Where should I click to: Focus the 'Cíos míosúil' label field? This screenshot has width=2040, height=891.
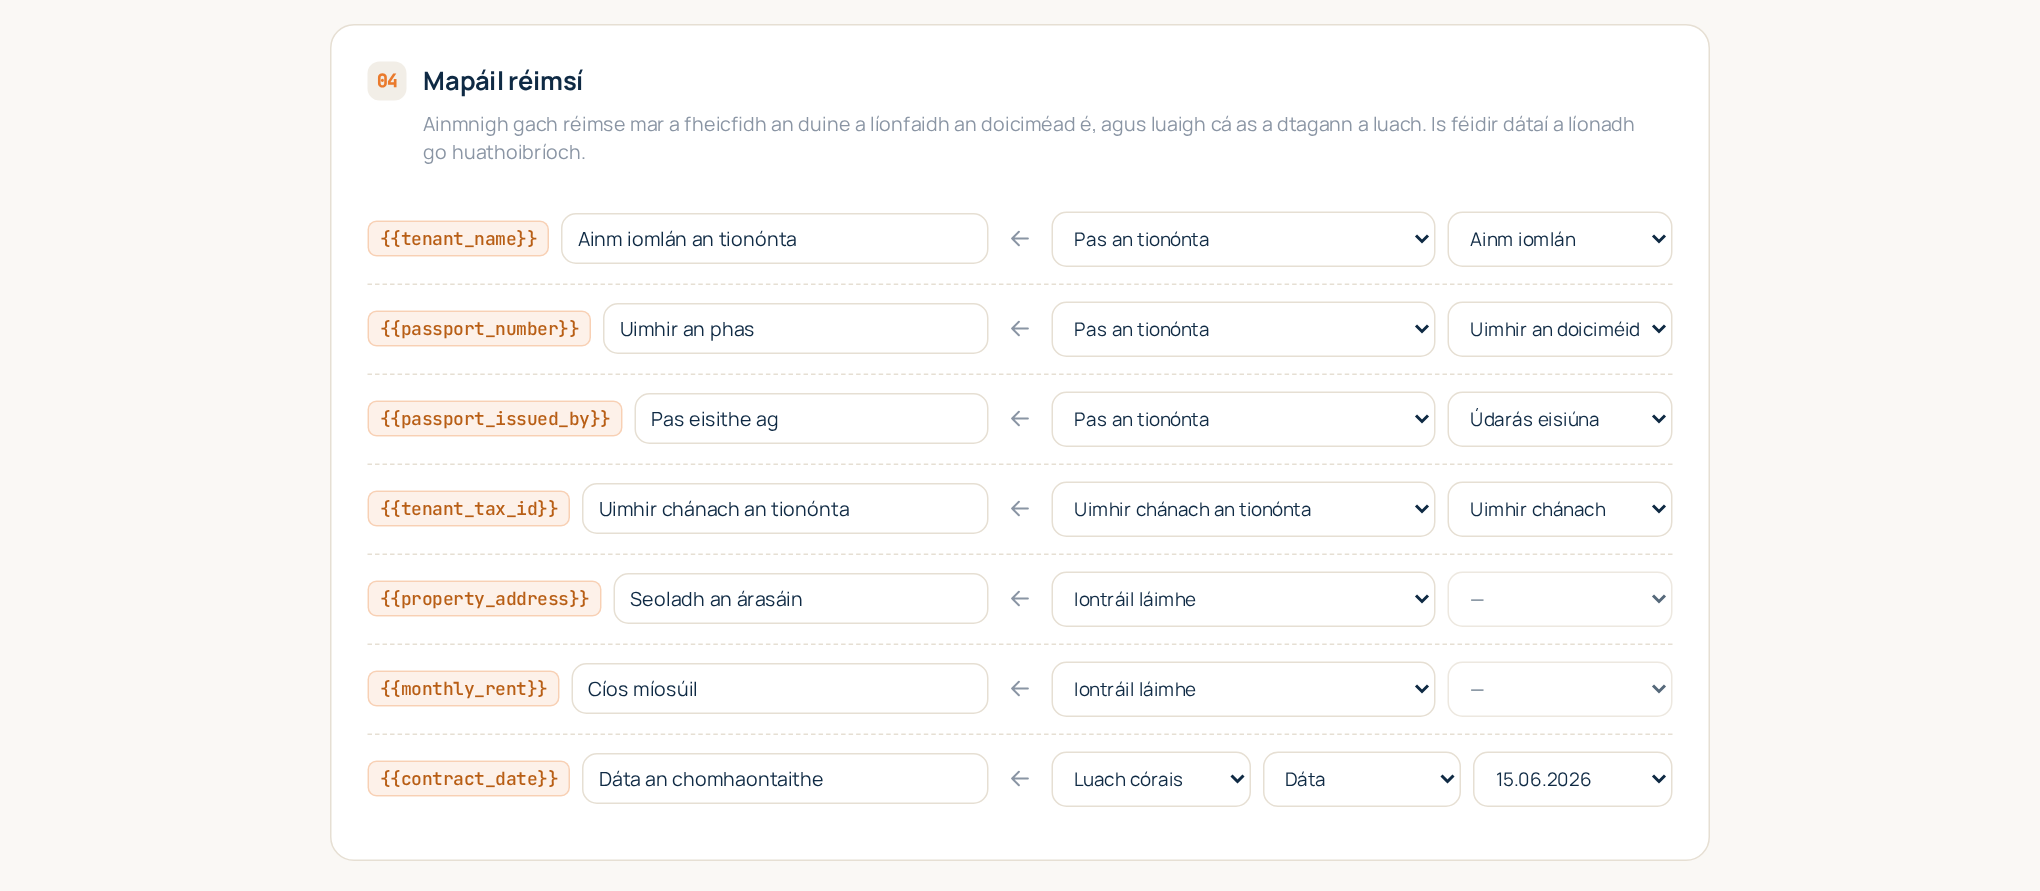780,689
